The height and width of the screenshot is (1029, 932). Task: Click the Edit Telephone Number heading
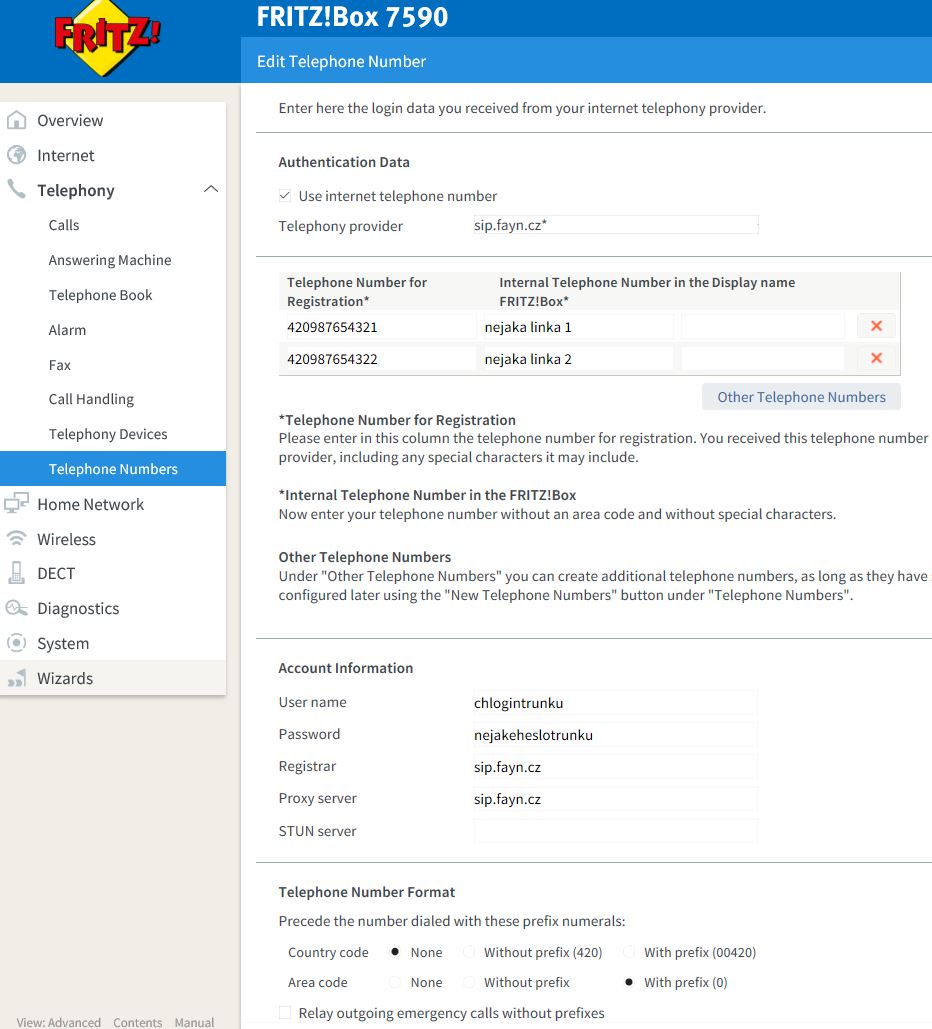[x=341, y=61]
